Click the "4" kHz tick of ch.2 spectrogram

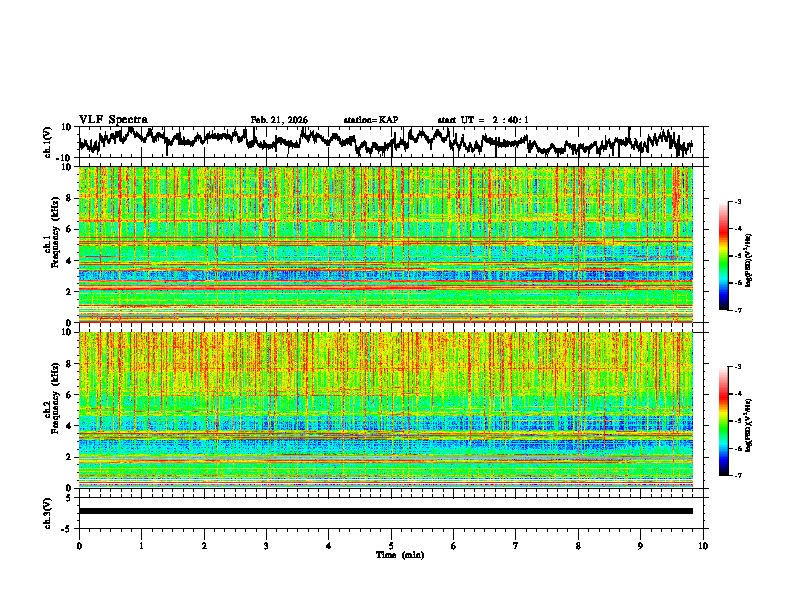coord(69,426)
